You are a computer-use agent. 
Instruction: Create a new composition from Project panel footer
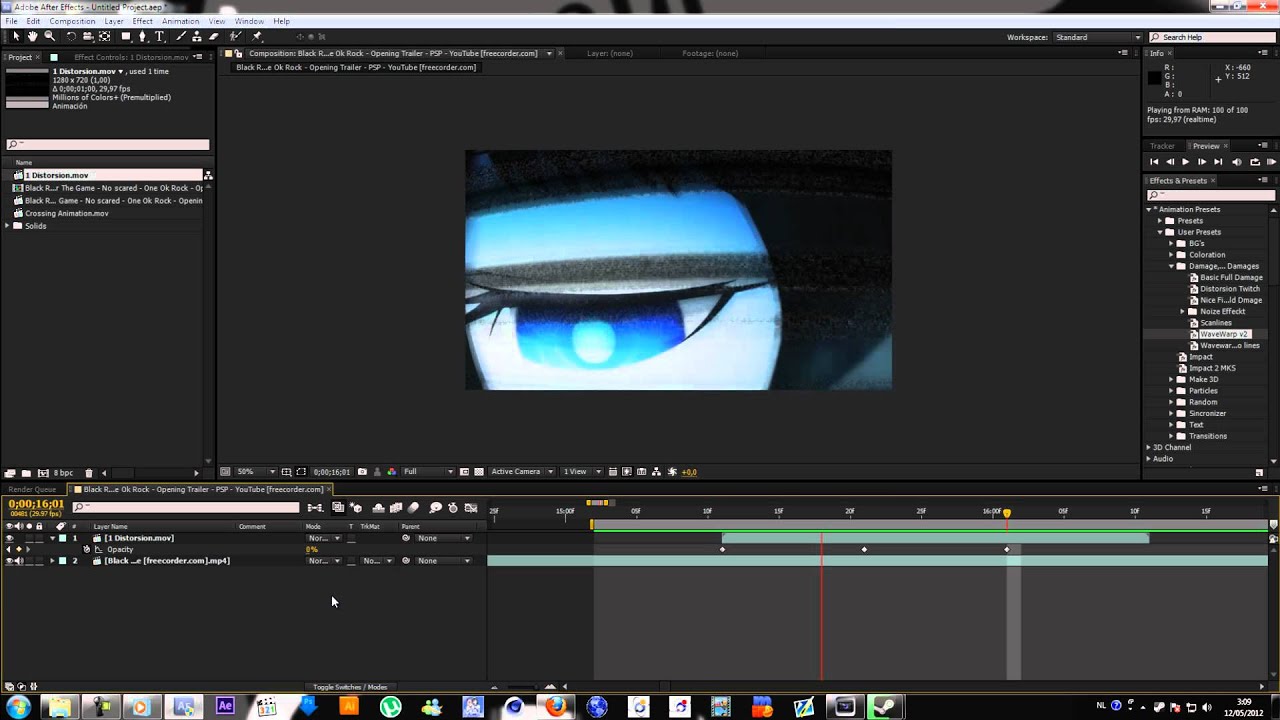pyautogui.click(x=42, y=473)
